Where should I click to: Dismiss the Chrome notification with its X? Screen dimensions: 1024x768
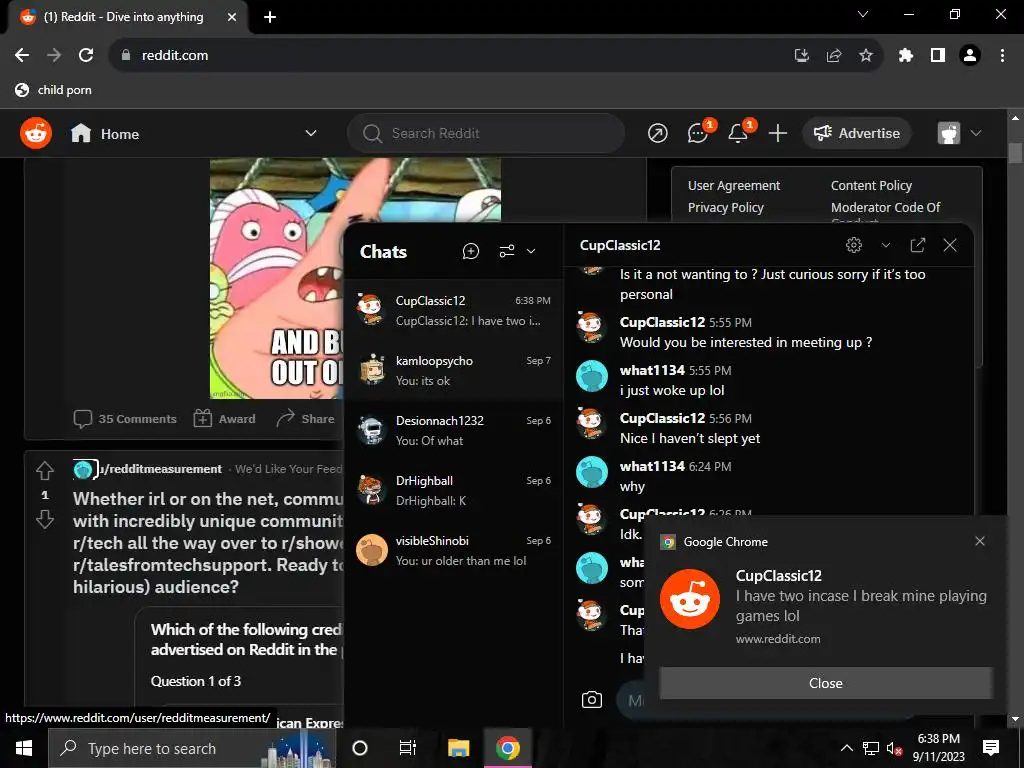click(980, 541)
